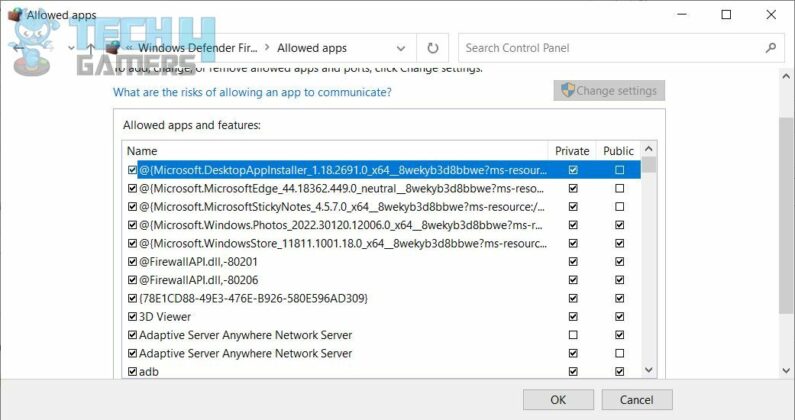Toggle Private for @FirewallAPI.dll,-80201
This screenshot has width=795, height=420.
573,261
